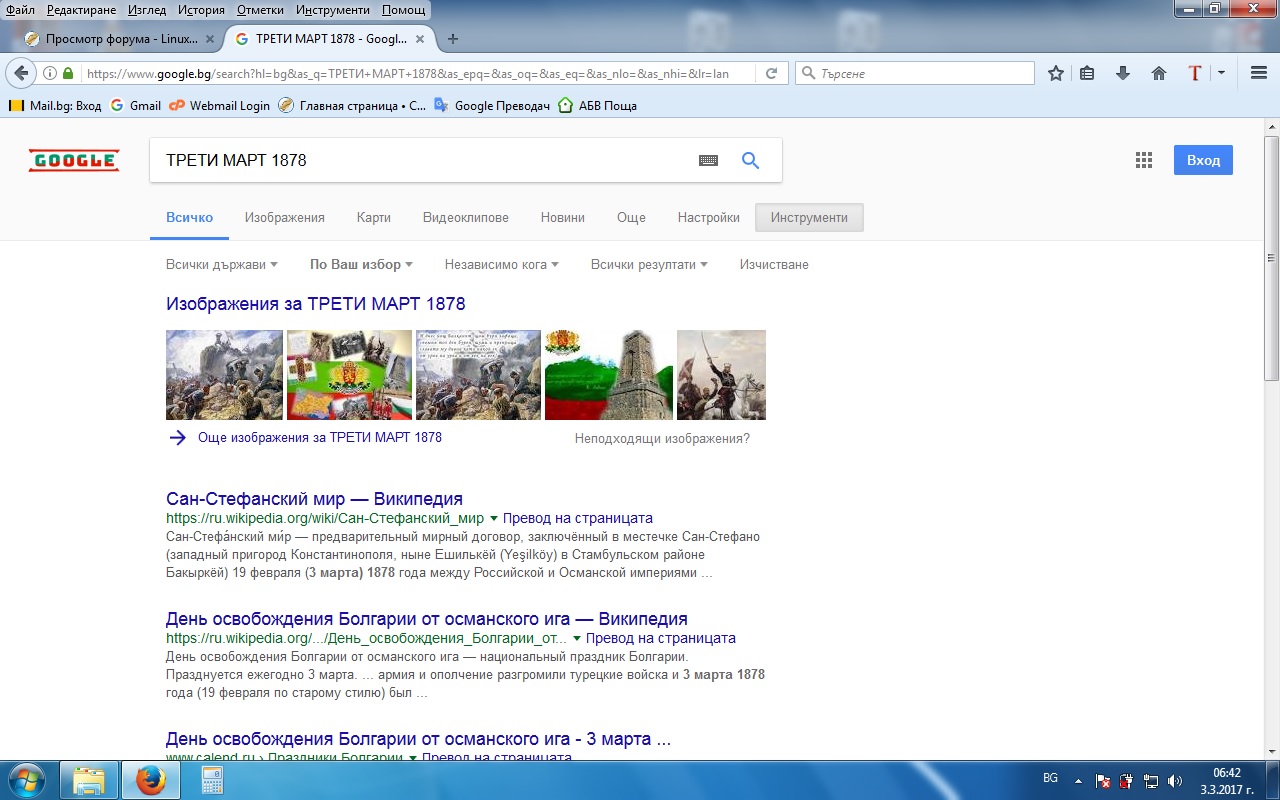
Task: Expand the Още search category menu
Action: pyautogui.click(x=631, y=217)
